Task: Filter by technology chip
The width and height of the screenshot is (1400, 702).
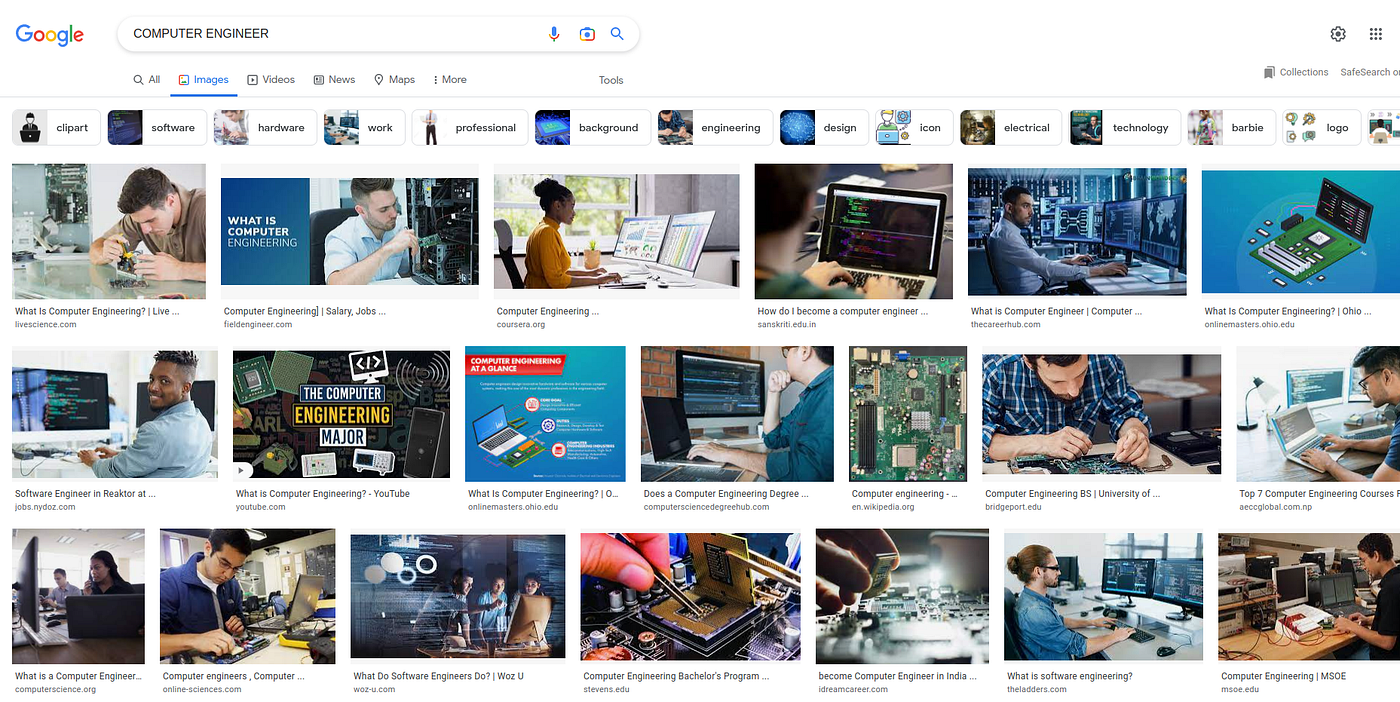Action: point(1125,128)
